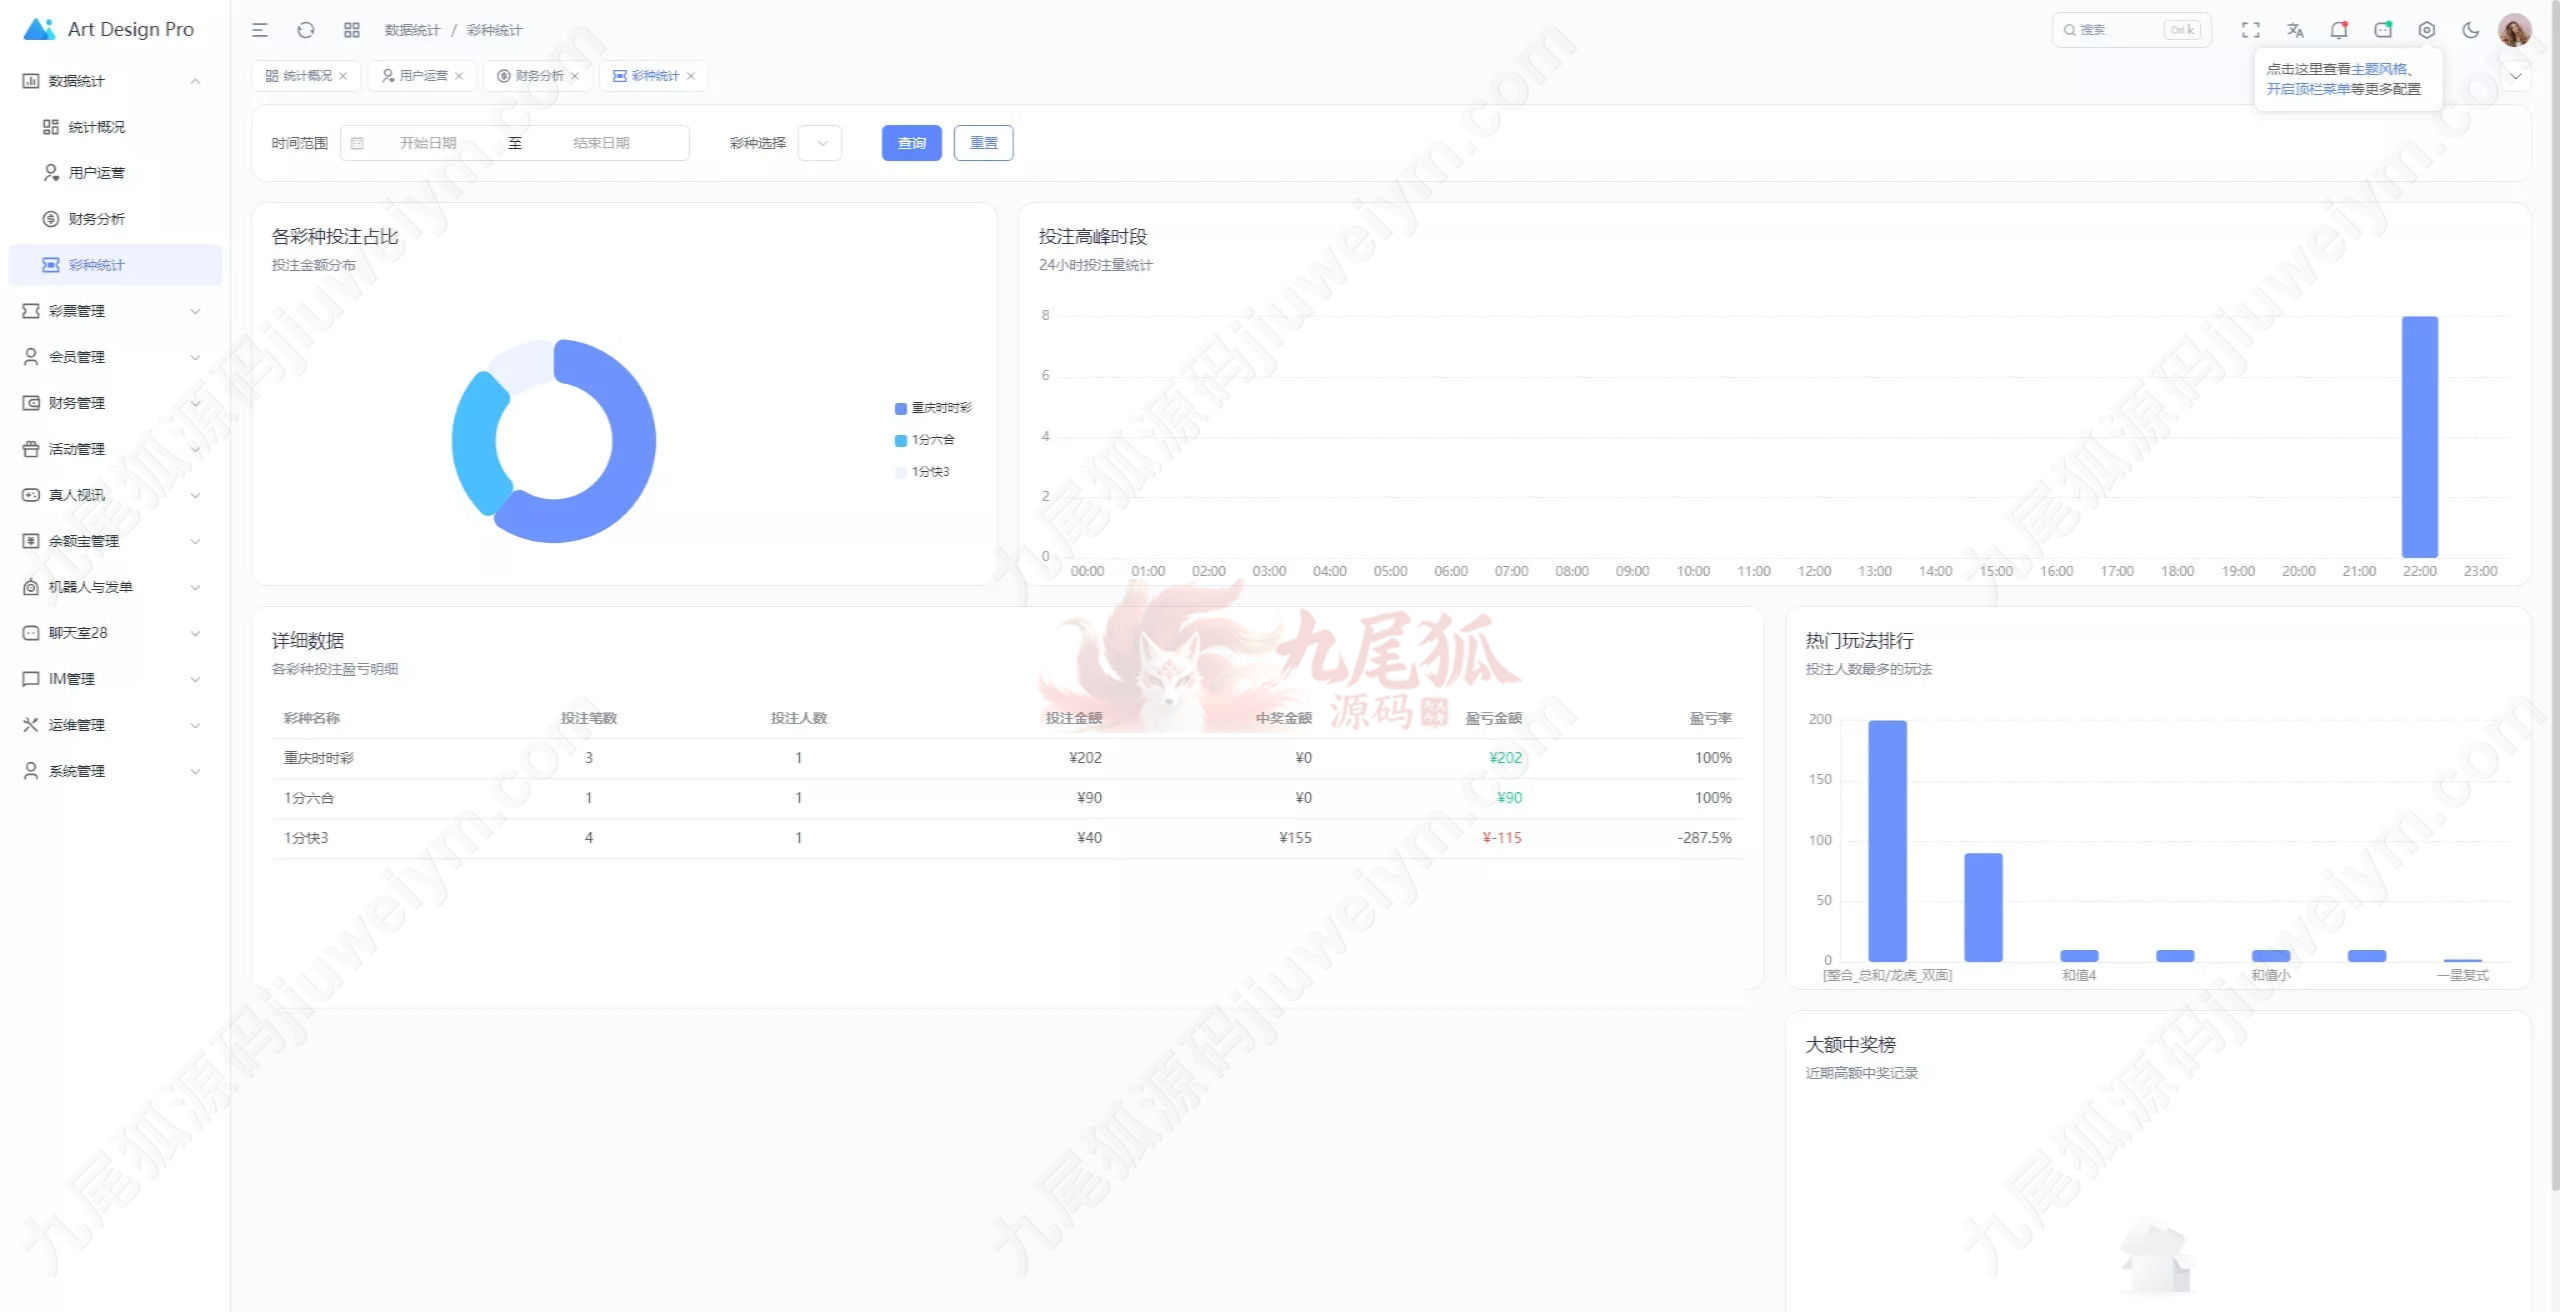Open the quick-entry grid icon

(x=352, y=30)
